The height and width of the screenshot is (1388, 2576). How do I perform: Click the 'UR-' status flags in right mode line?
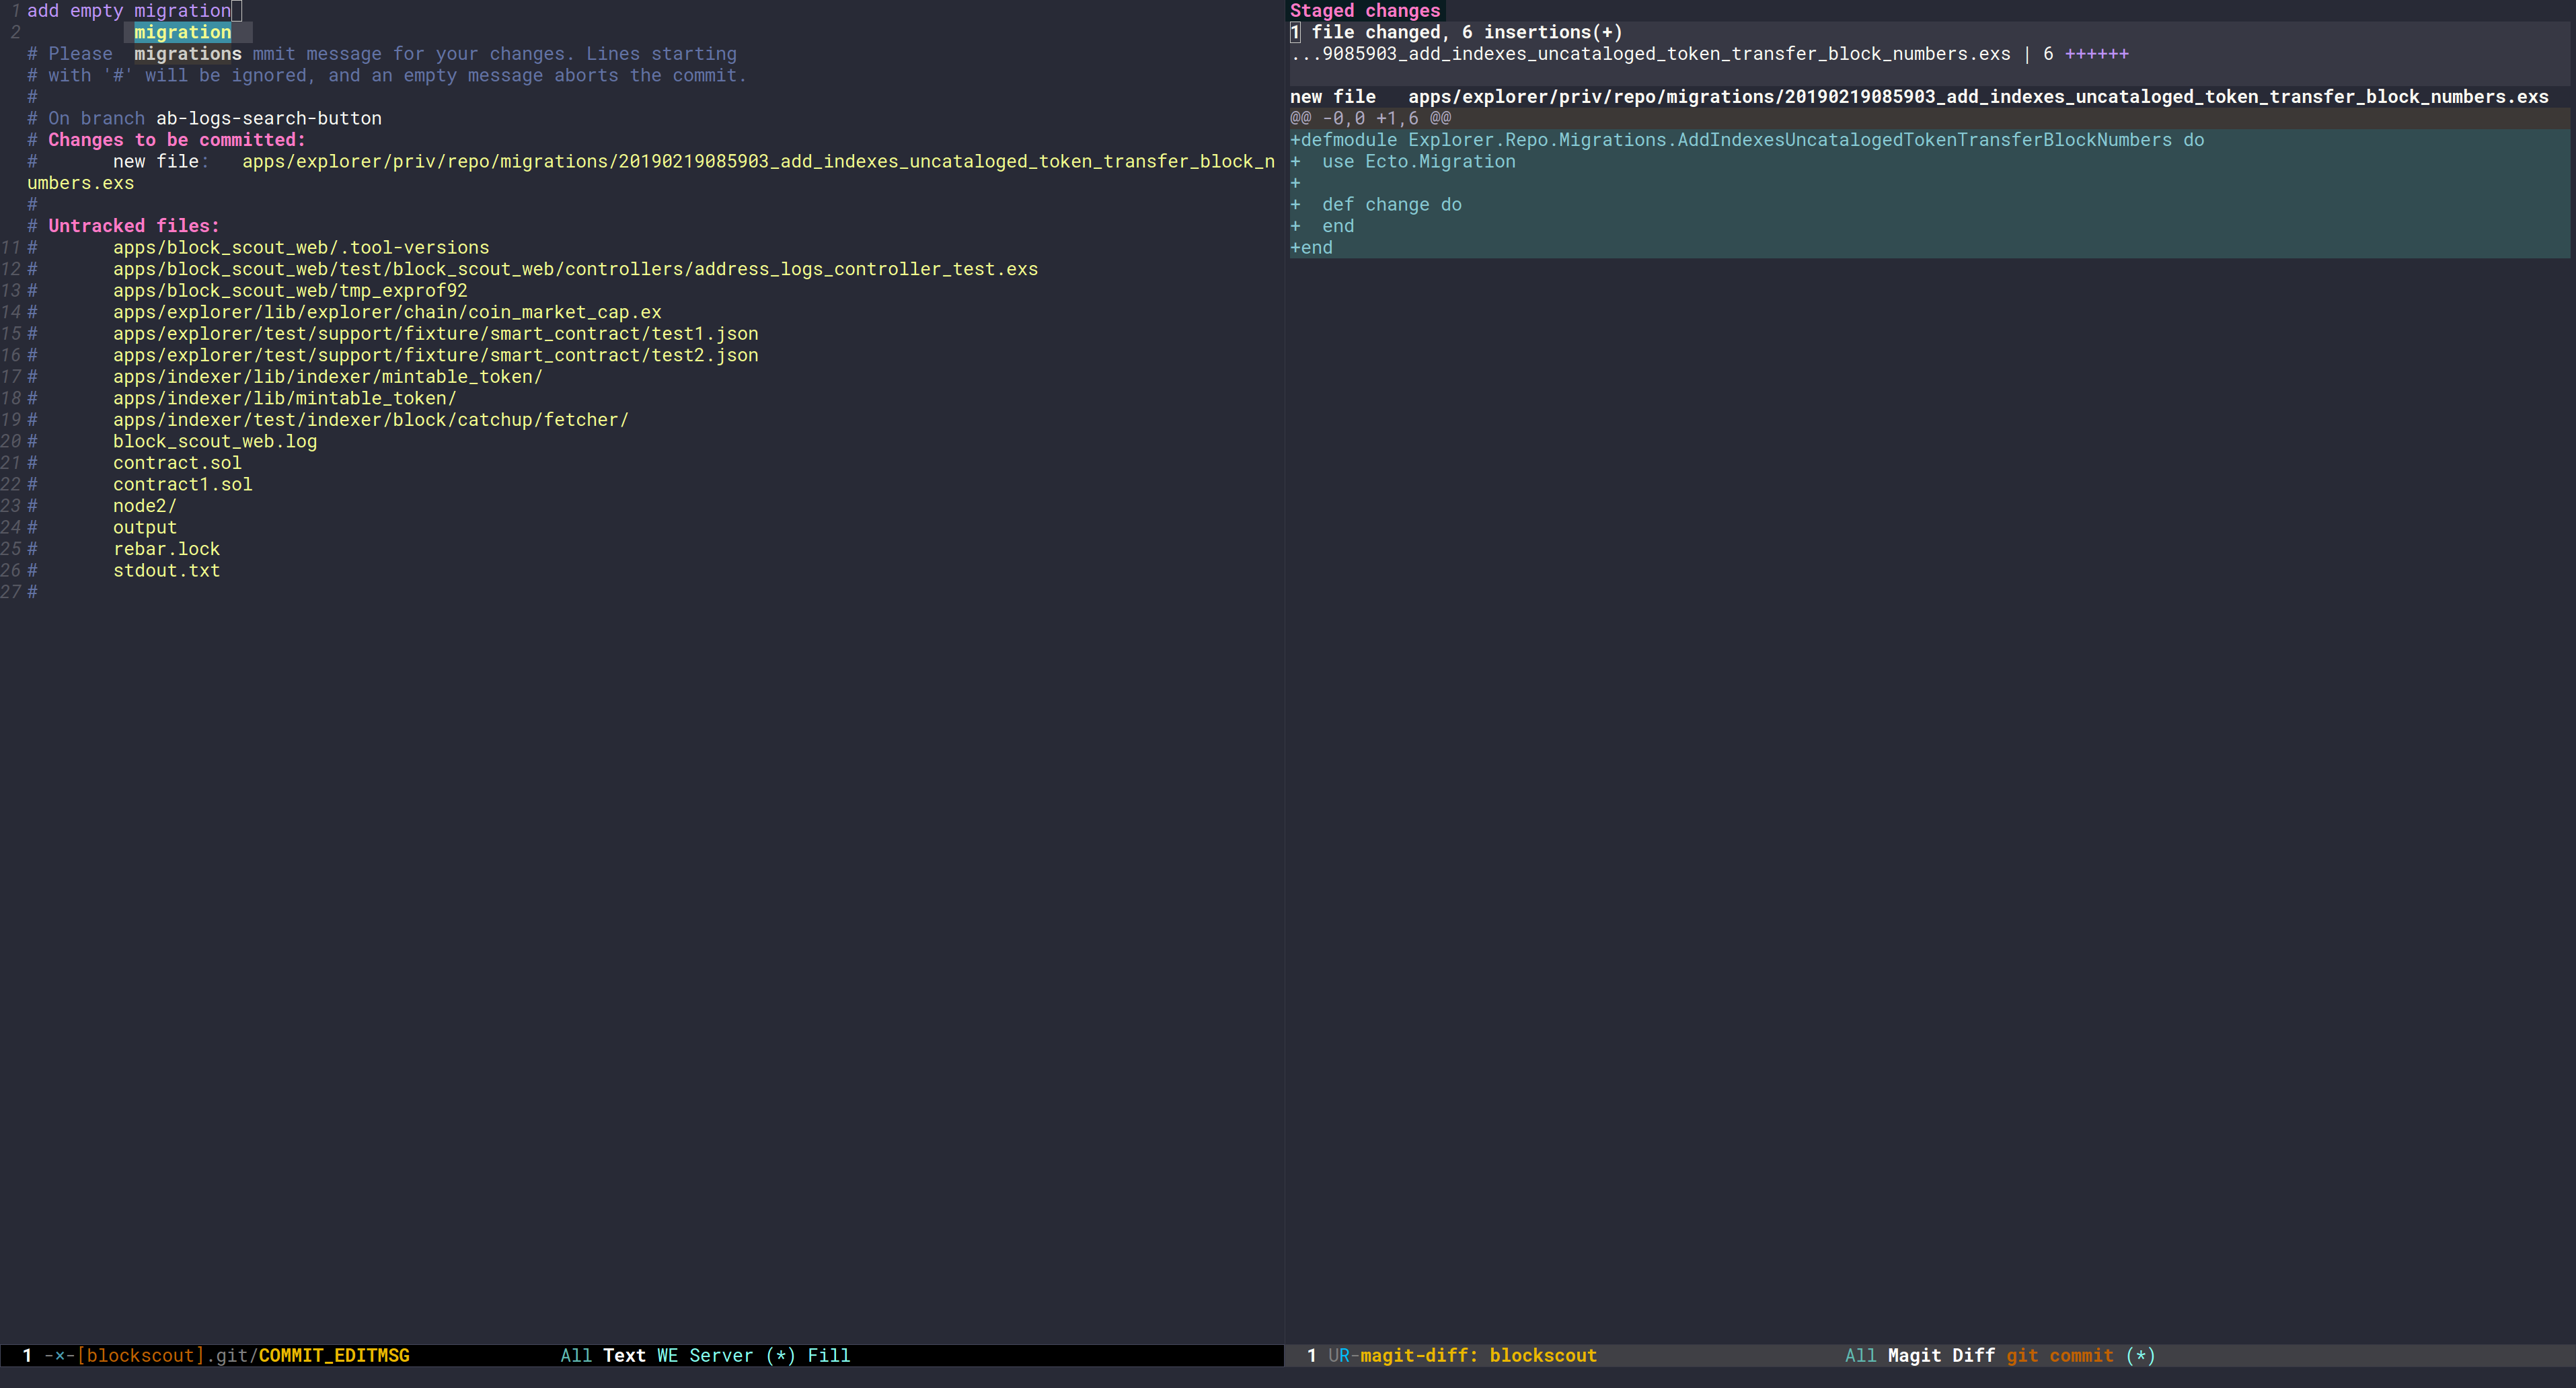point(1343,1355)
